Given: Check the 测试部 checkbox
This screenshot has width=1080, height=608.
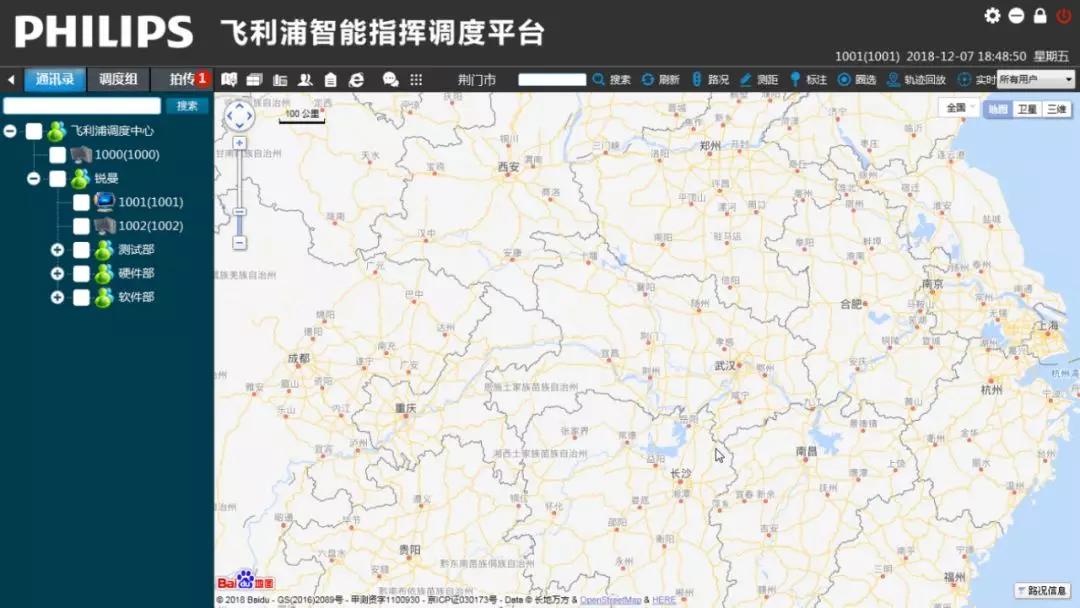Looking at the screenshot, I should coord(81,250).
